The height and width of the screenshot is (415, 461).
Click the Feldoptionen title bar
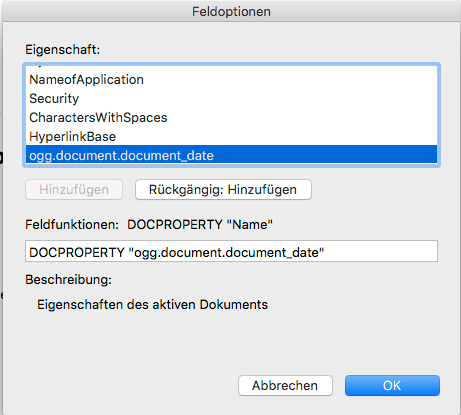231,11
